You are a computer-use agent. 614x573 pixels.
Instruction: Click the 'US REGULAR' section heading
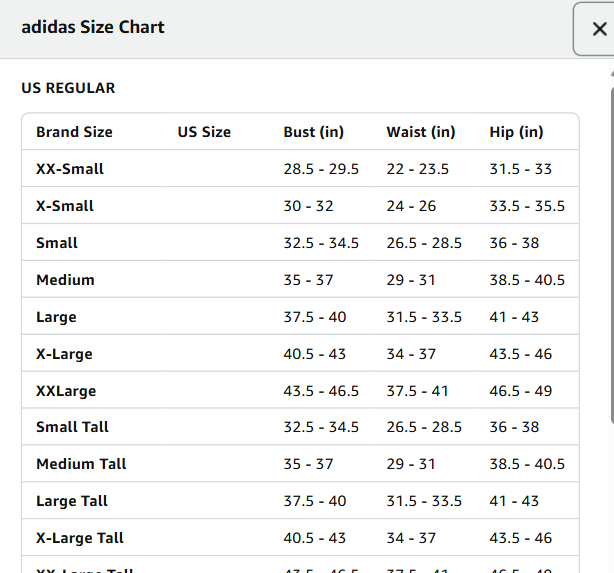[x=68, y=88]
